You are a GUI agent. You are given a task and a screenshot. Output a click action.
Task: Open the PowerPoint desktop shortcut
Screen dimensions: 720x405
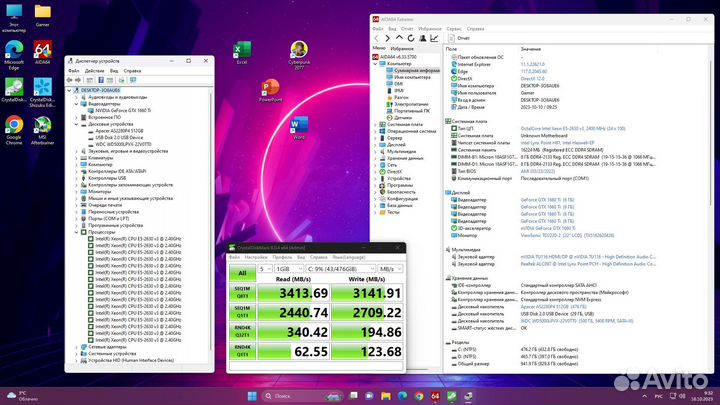(270, 89)
